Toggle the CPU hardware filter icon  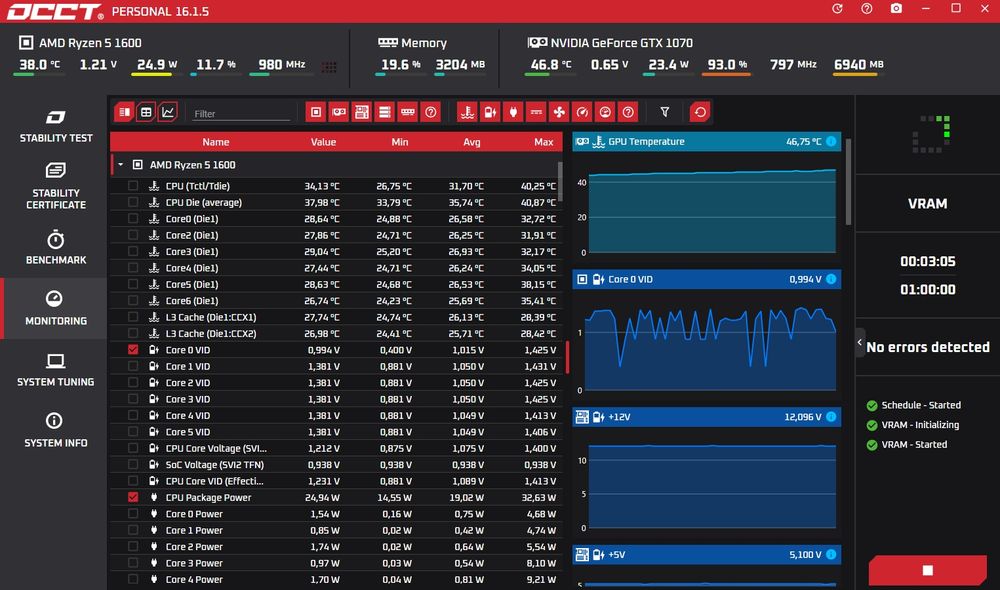coord(316,112)
